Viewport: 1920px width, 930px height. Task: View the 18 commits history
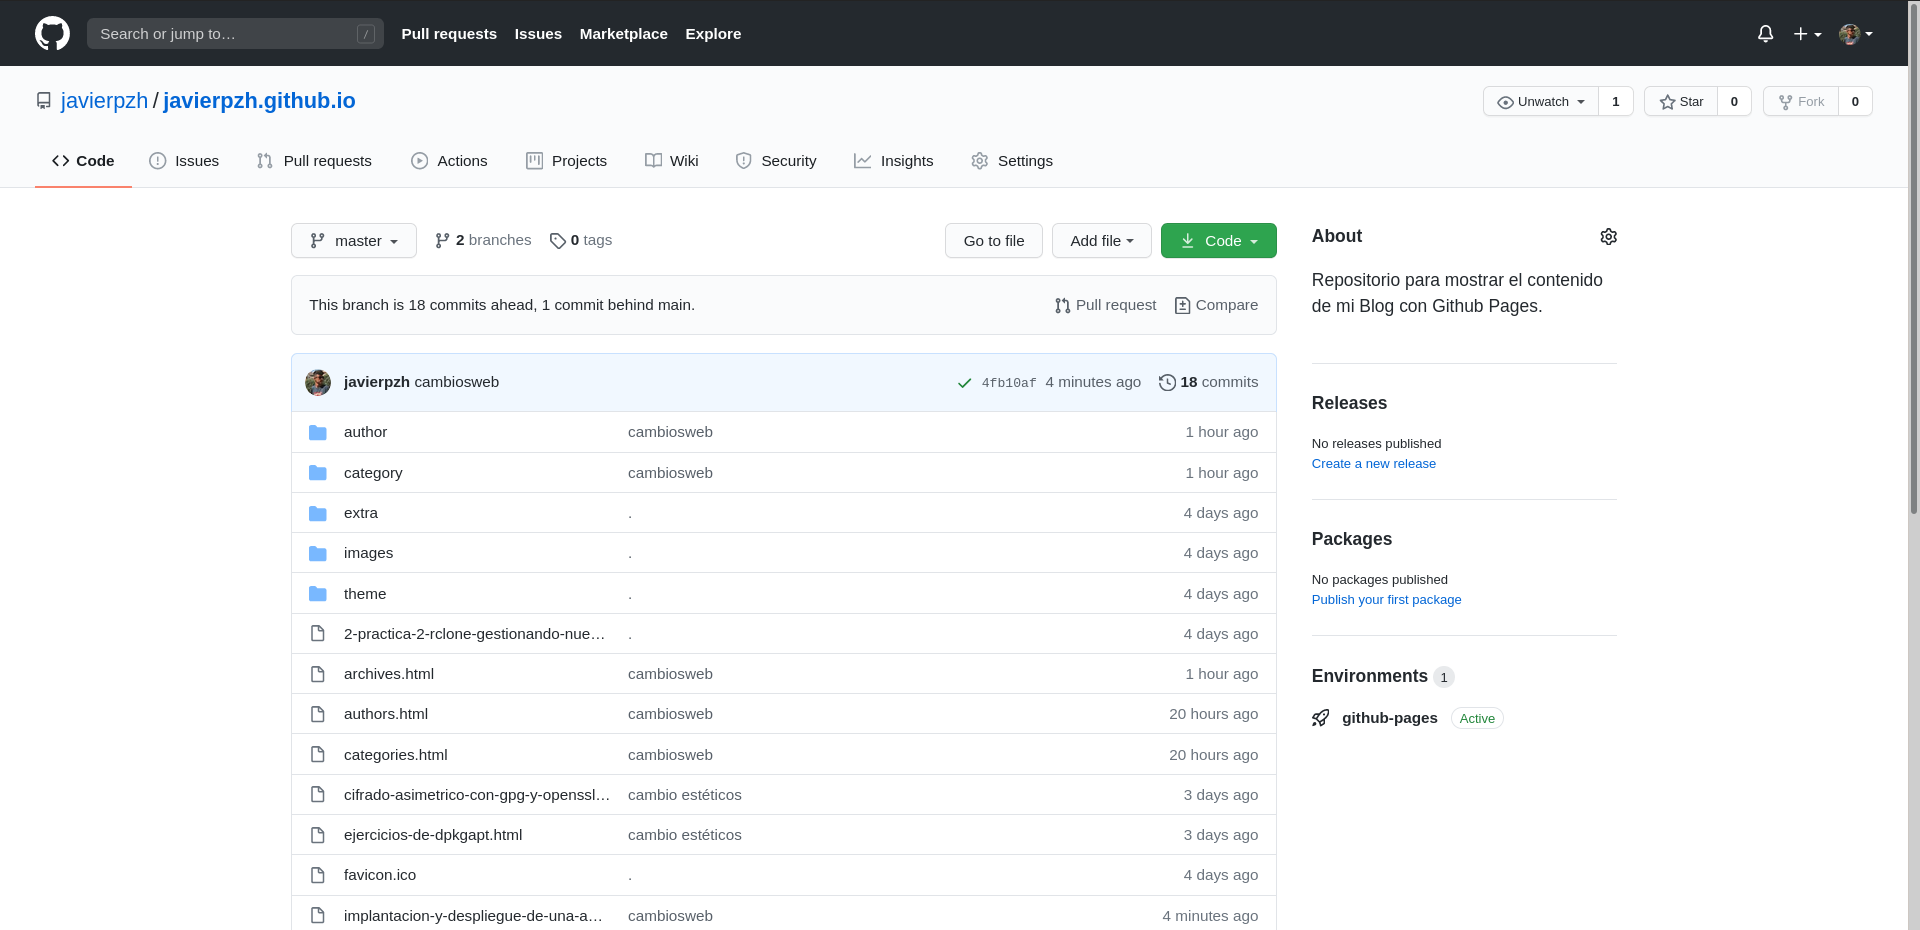coord(1209,382)
